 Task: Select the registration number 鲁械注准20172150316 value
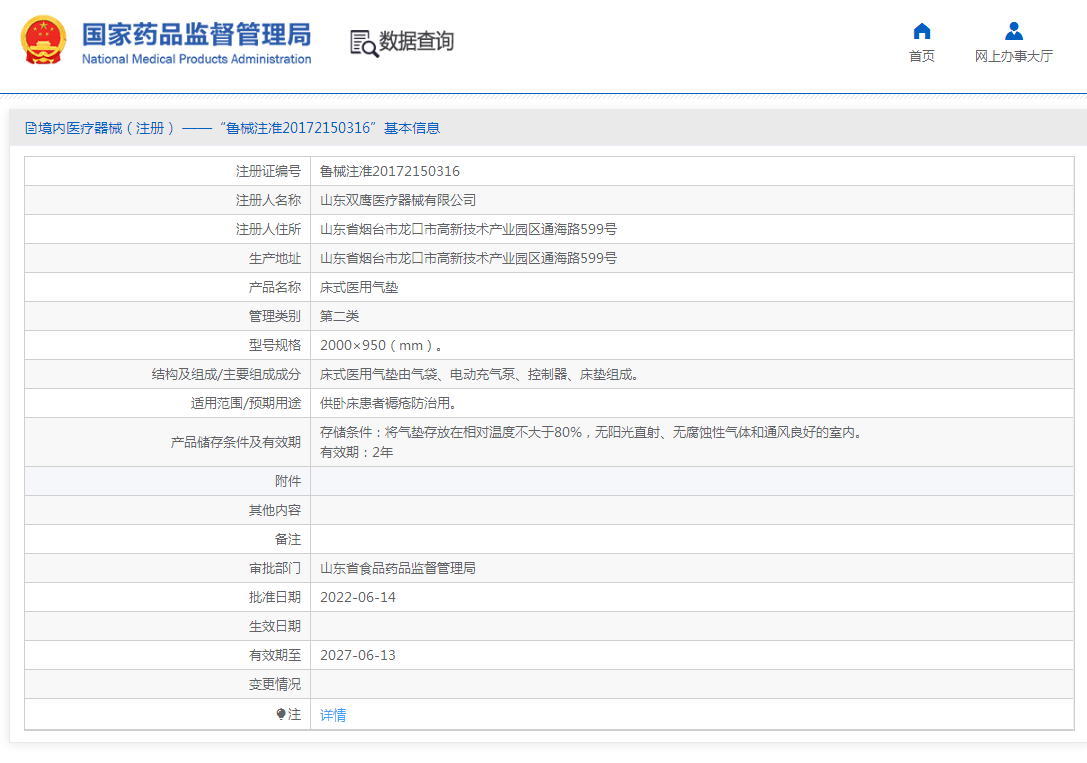point(390,171)
